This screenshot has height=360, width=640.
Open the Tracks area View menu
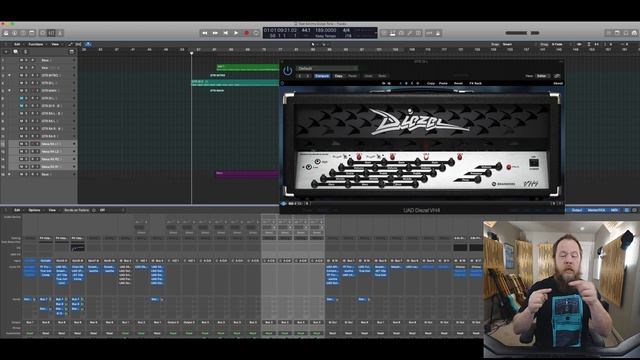pos(55,44)
